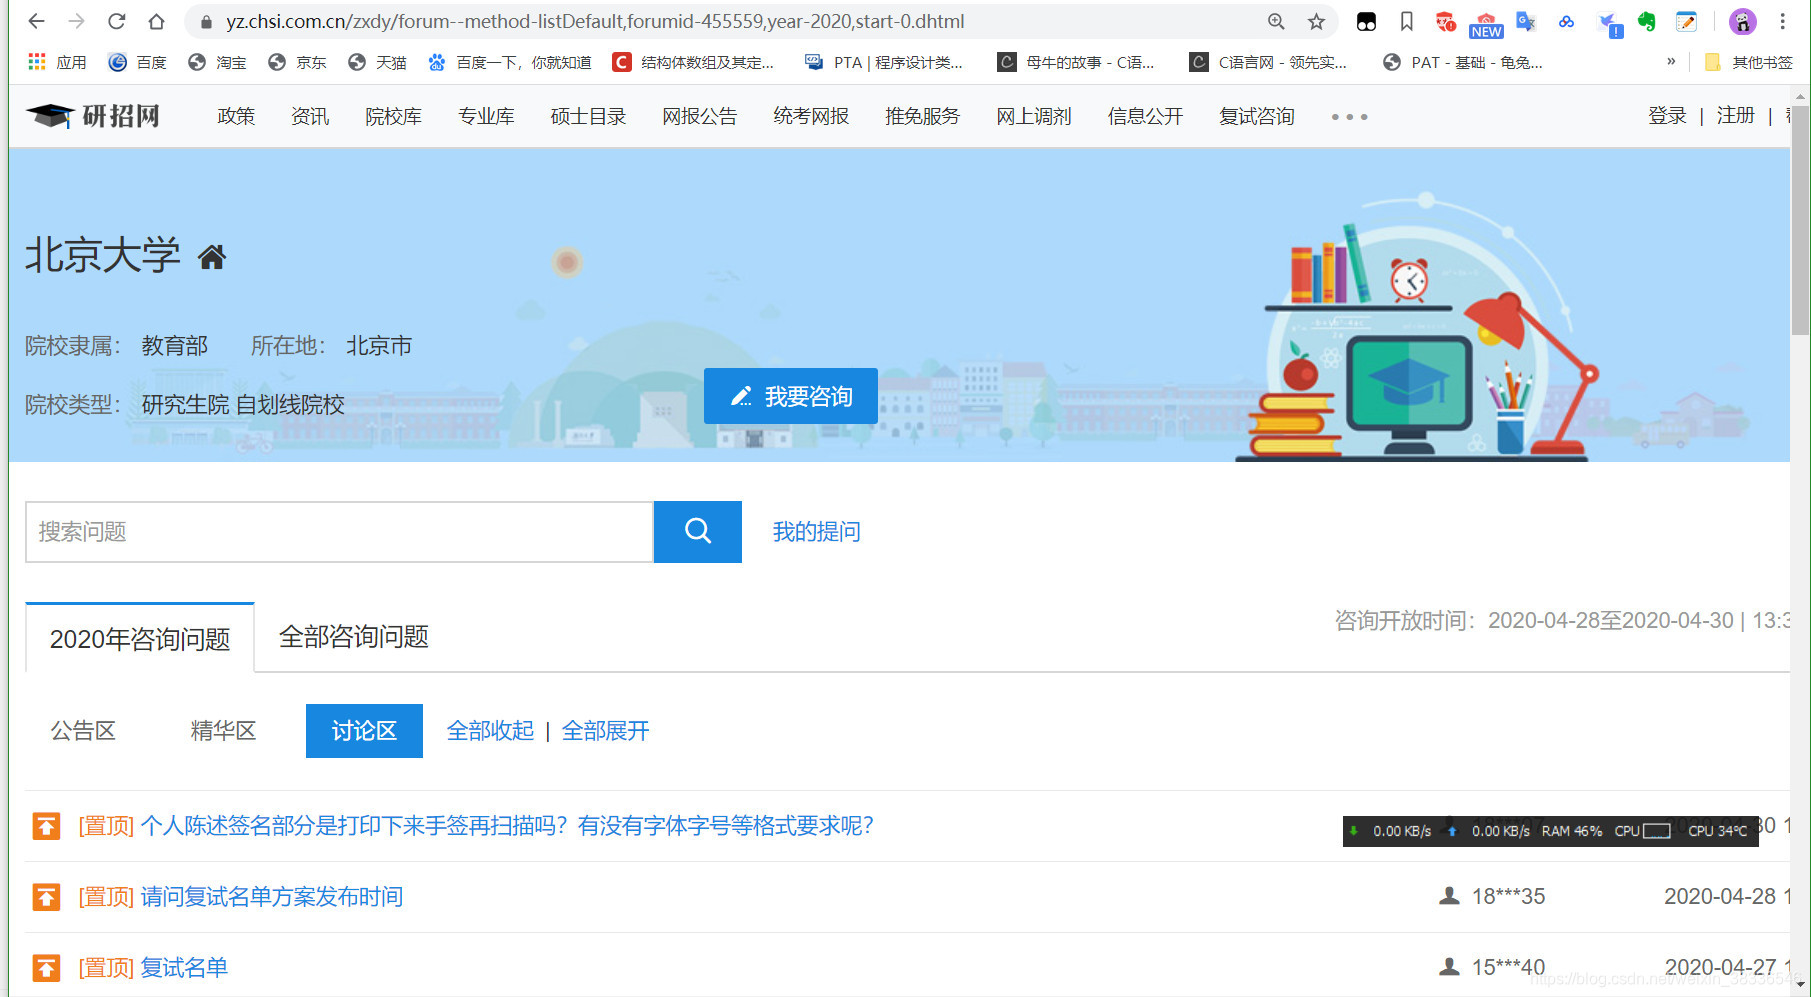
Task: Expand hidden bookmarks with the » chevron
Action: point(1671,61)
